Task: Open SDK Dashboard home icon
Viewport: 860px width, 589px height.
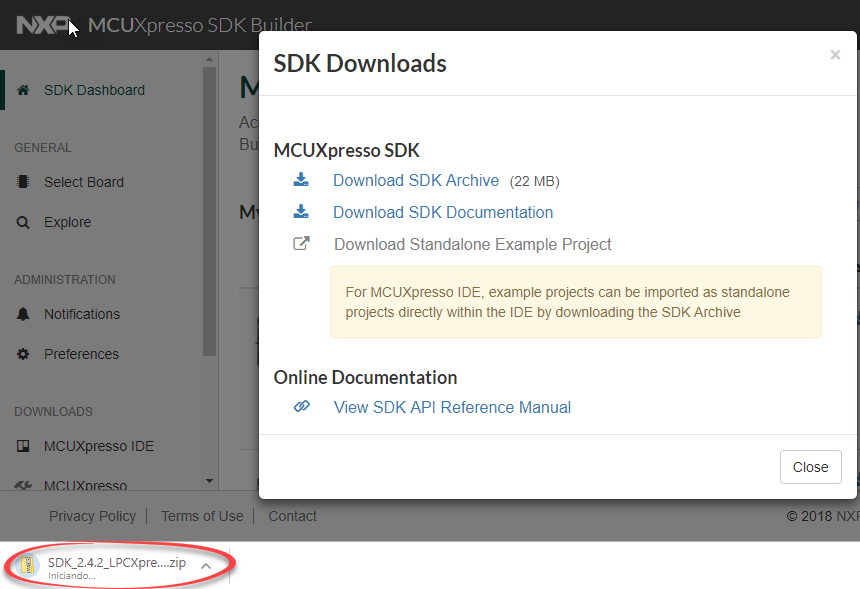Action: 23,90
